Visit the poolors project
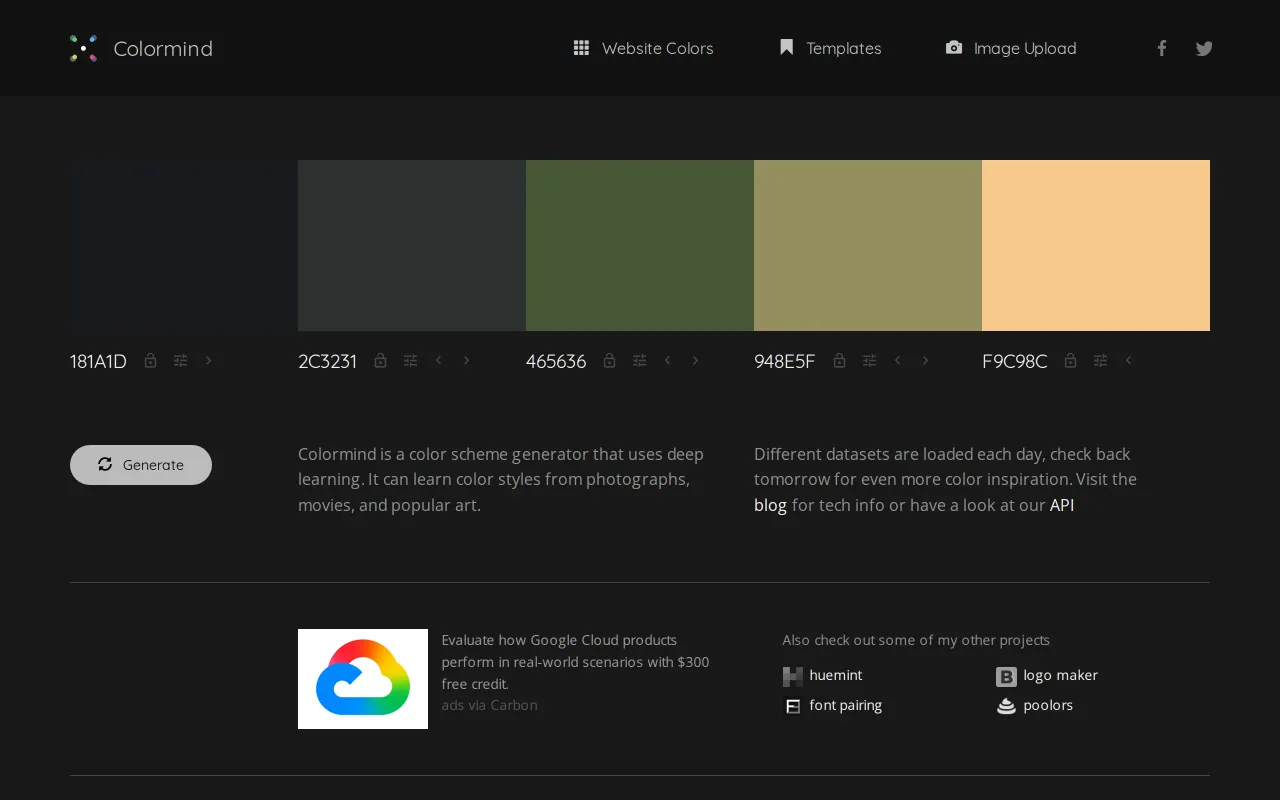 (1034, 706)
